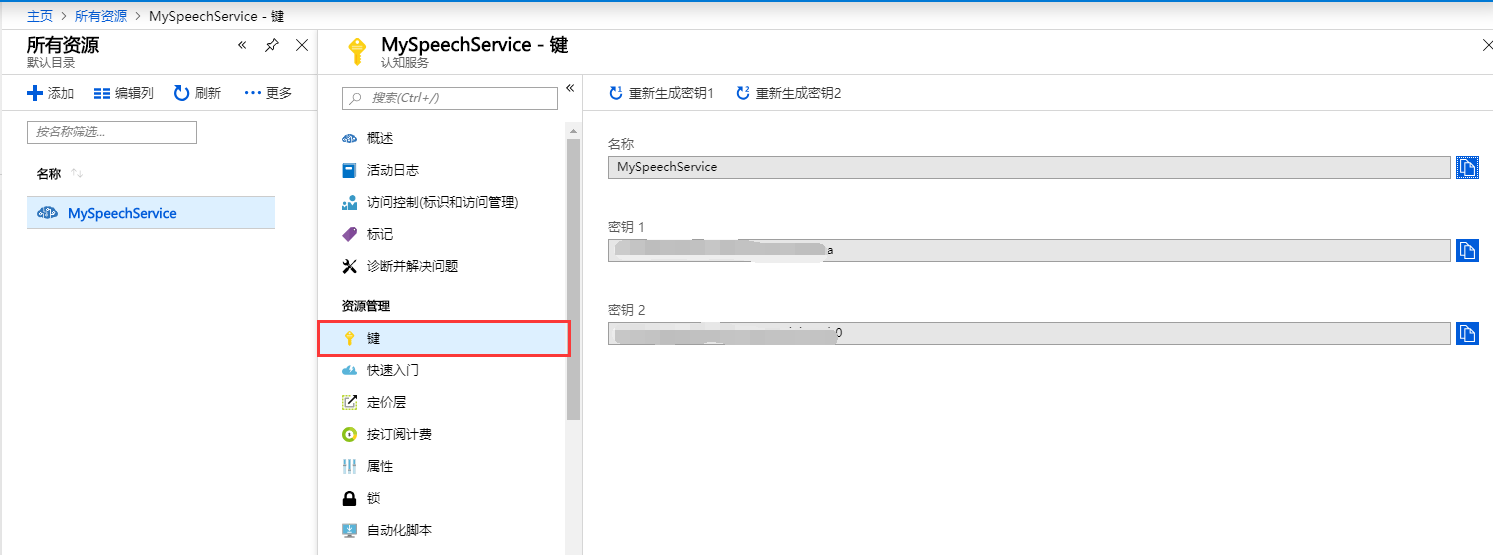Click the 活动日志 book icon
Viewport: 1493px width, 555px height.
[x=349, y=170]
